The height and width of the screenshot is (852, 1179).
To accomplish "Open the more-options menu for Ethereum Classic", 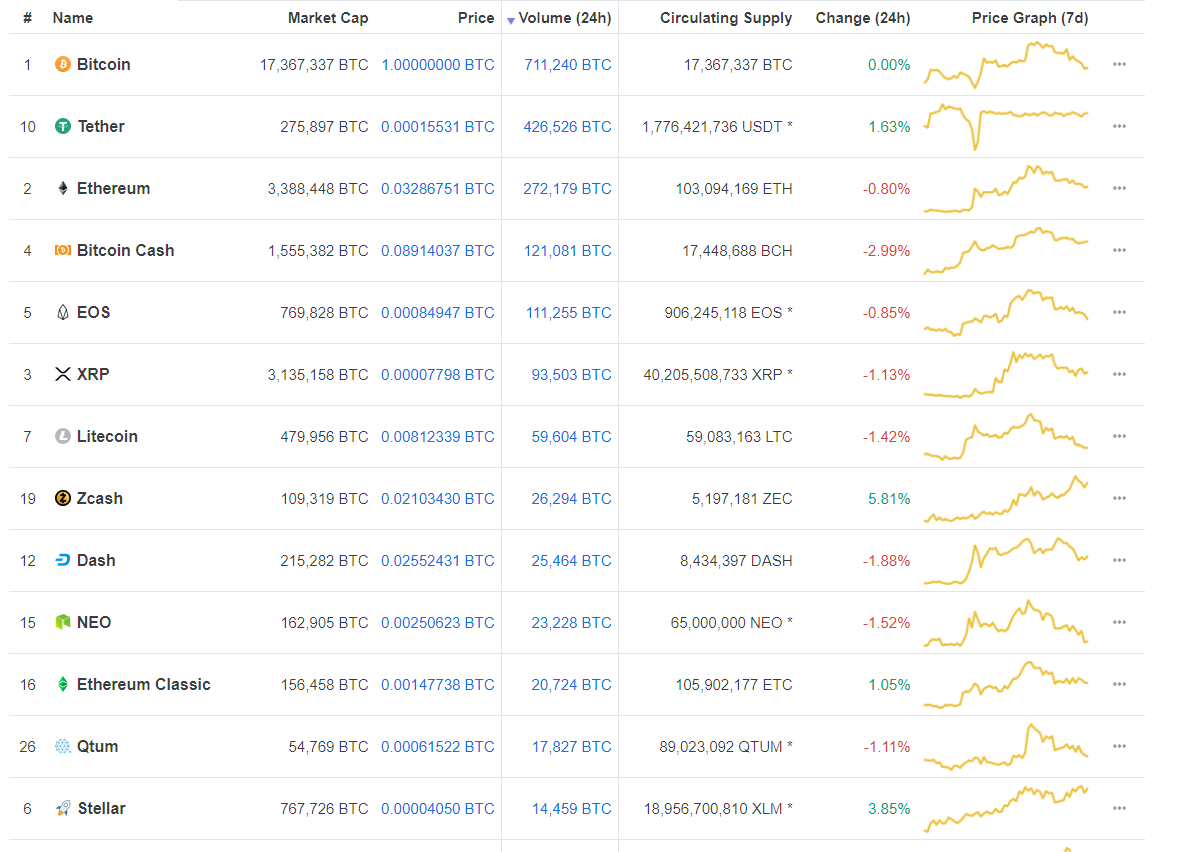I will (1120, 685).
